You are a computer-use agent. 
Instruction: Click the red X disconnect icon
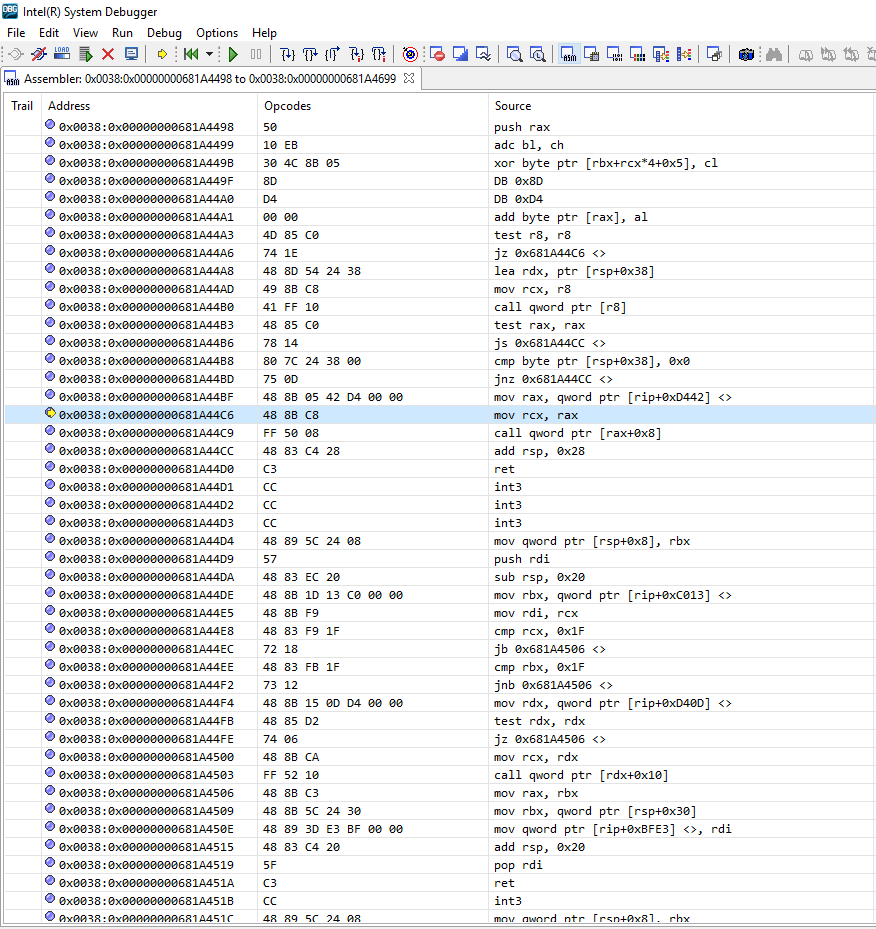[x=108, y=55]
